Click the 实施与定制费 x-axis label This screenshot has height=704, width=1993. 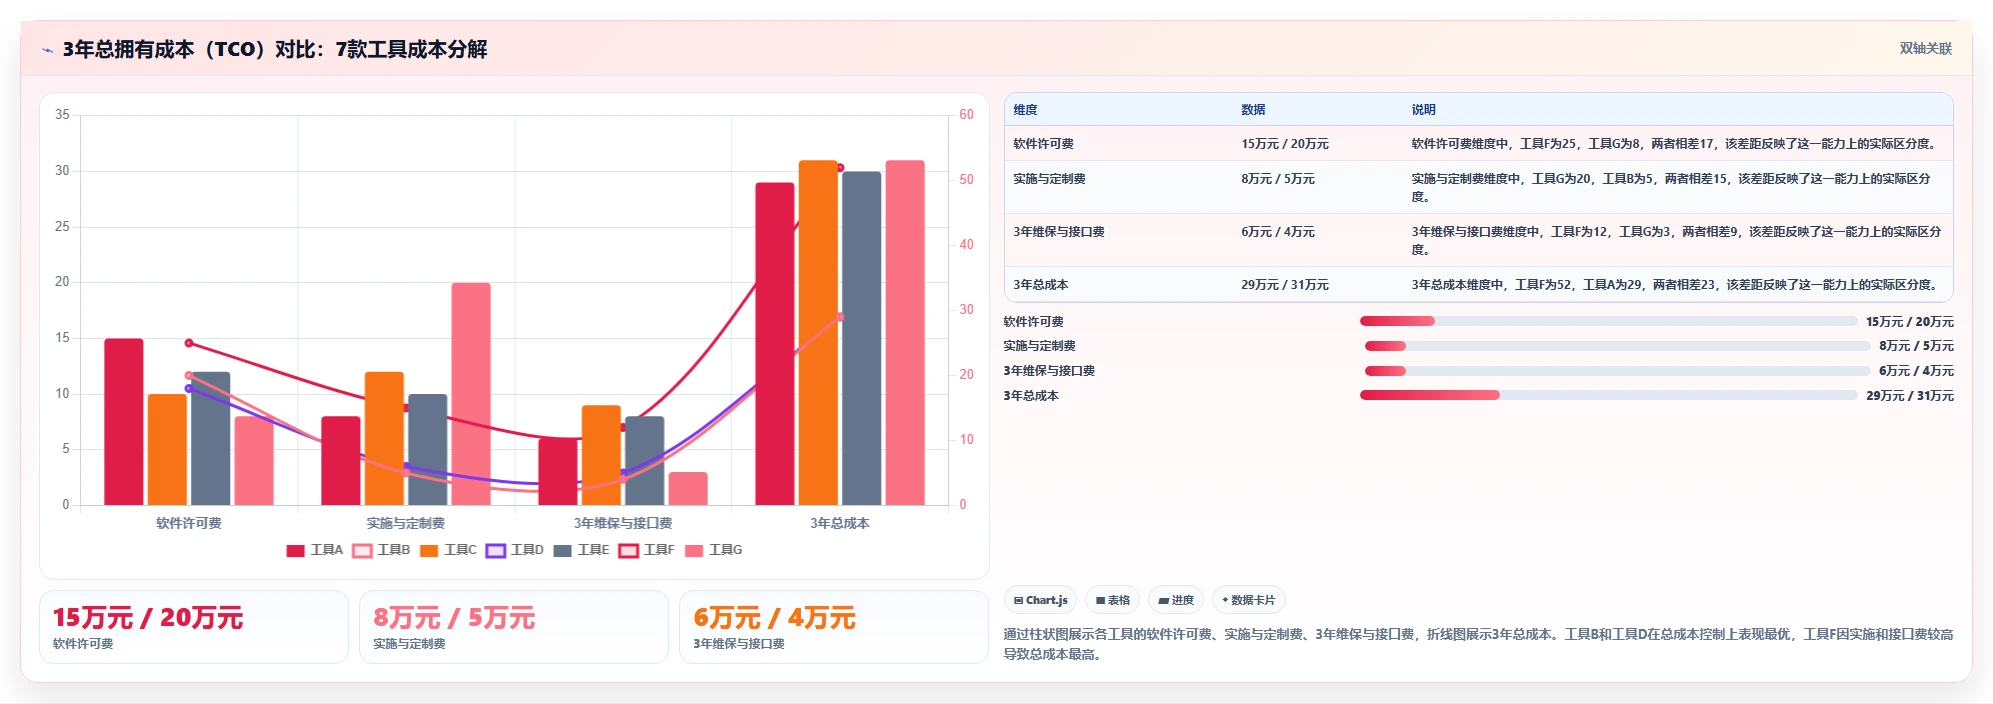[x=405, y=523]
